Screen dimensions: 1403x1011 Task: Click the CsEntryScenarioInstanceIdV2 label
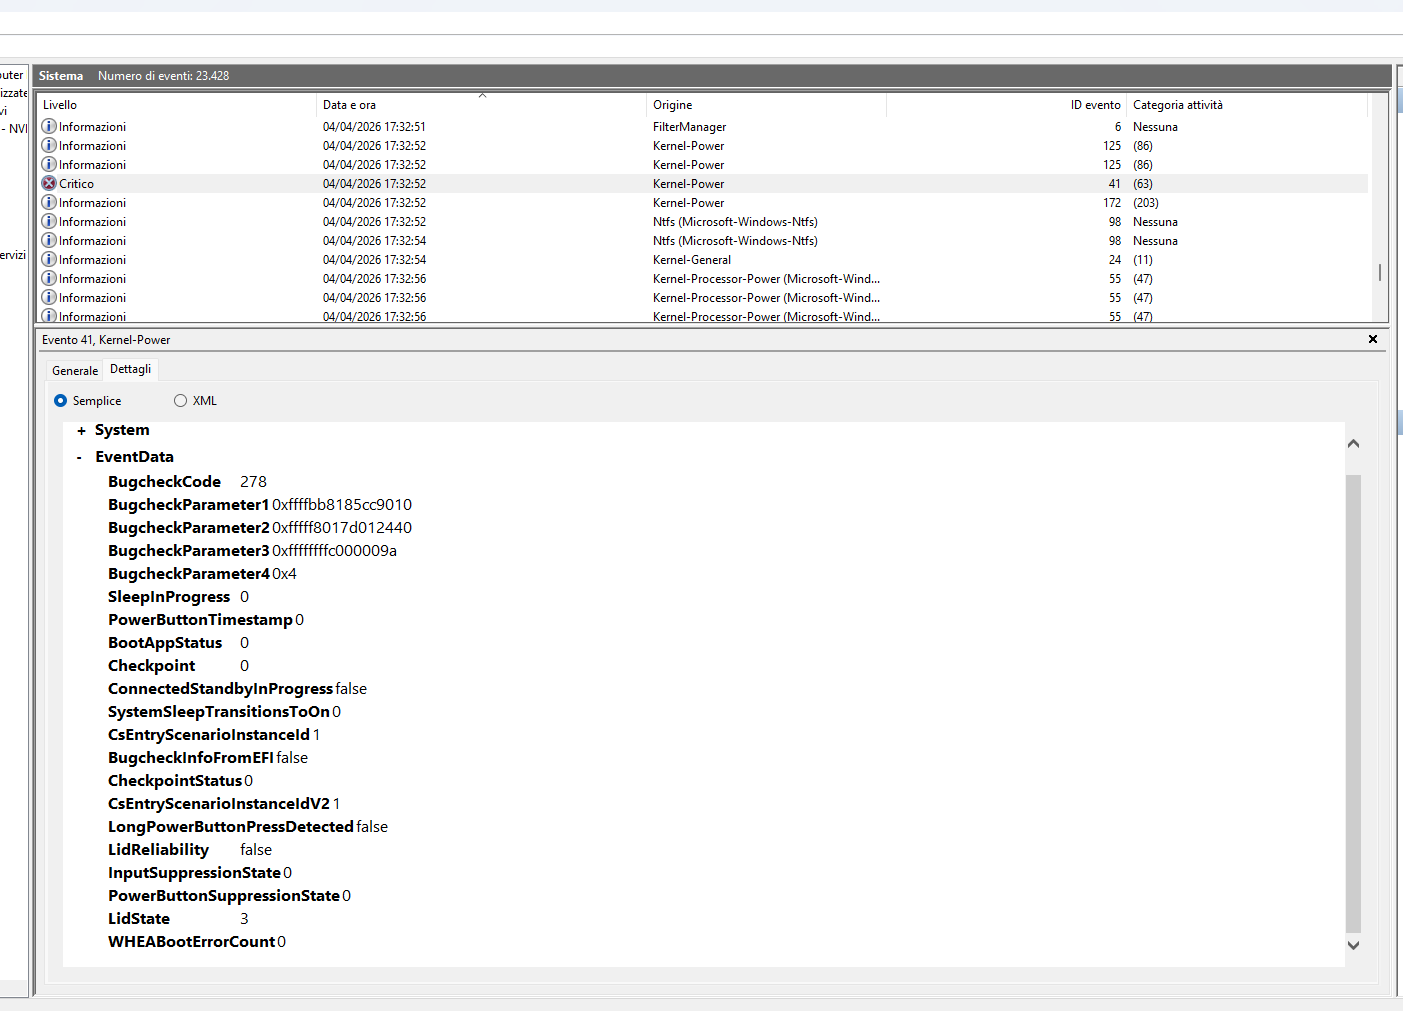pos(219,804)
